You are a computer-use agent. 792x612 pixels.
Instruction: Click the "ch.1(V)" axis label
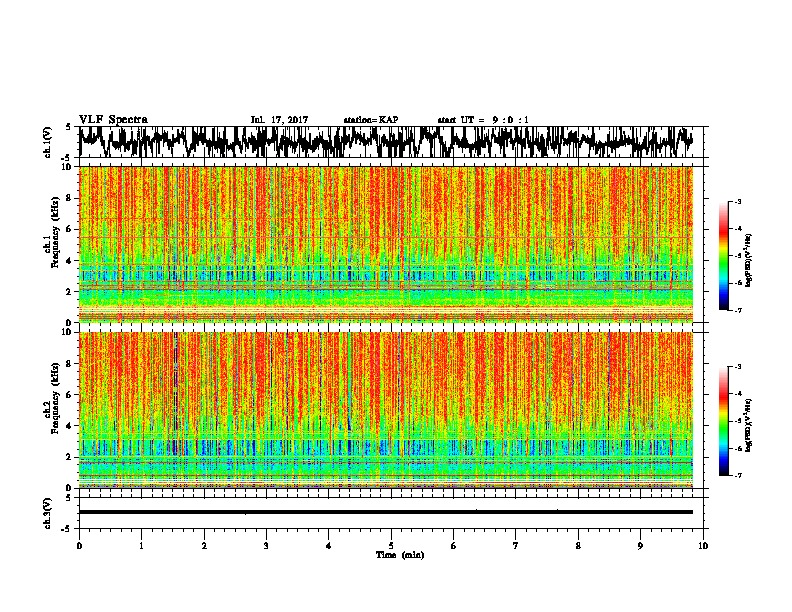click(47, 142)
